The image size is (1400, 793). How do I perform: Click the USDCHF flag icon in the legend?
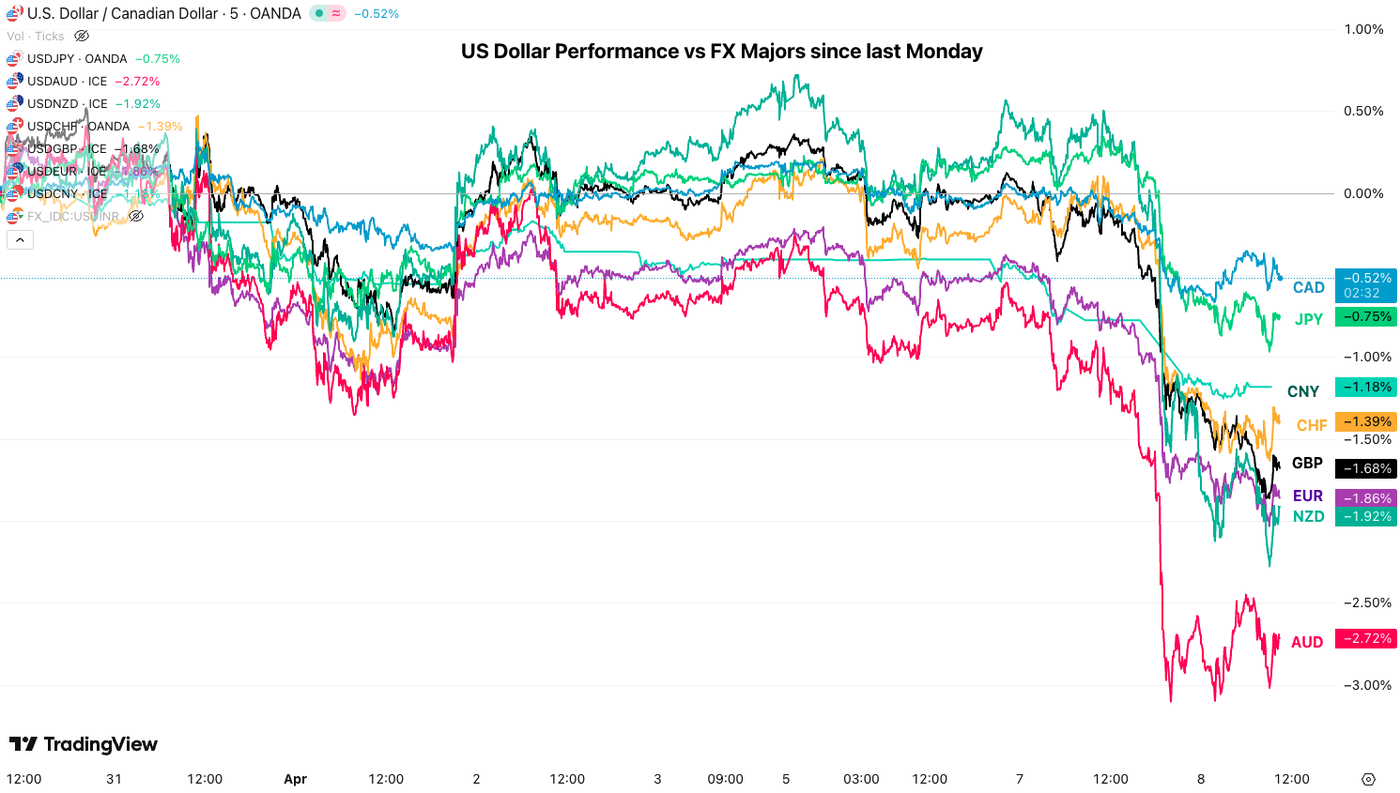click(12, 124)
